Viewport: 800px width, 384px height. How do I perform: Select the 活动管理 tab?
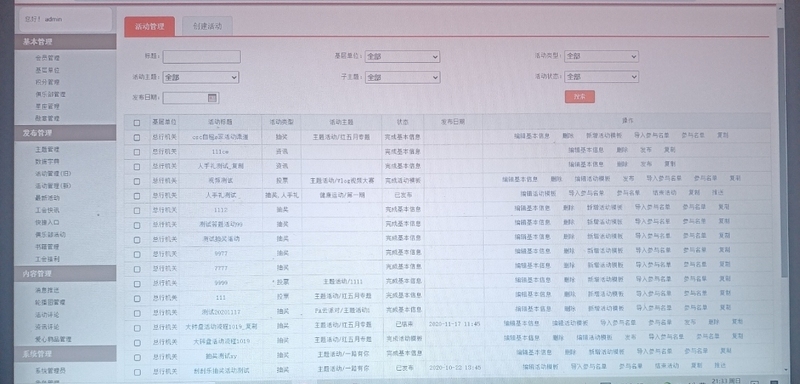pyautogui.click(x=149, y=27)
